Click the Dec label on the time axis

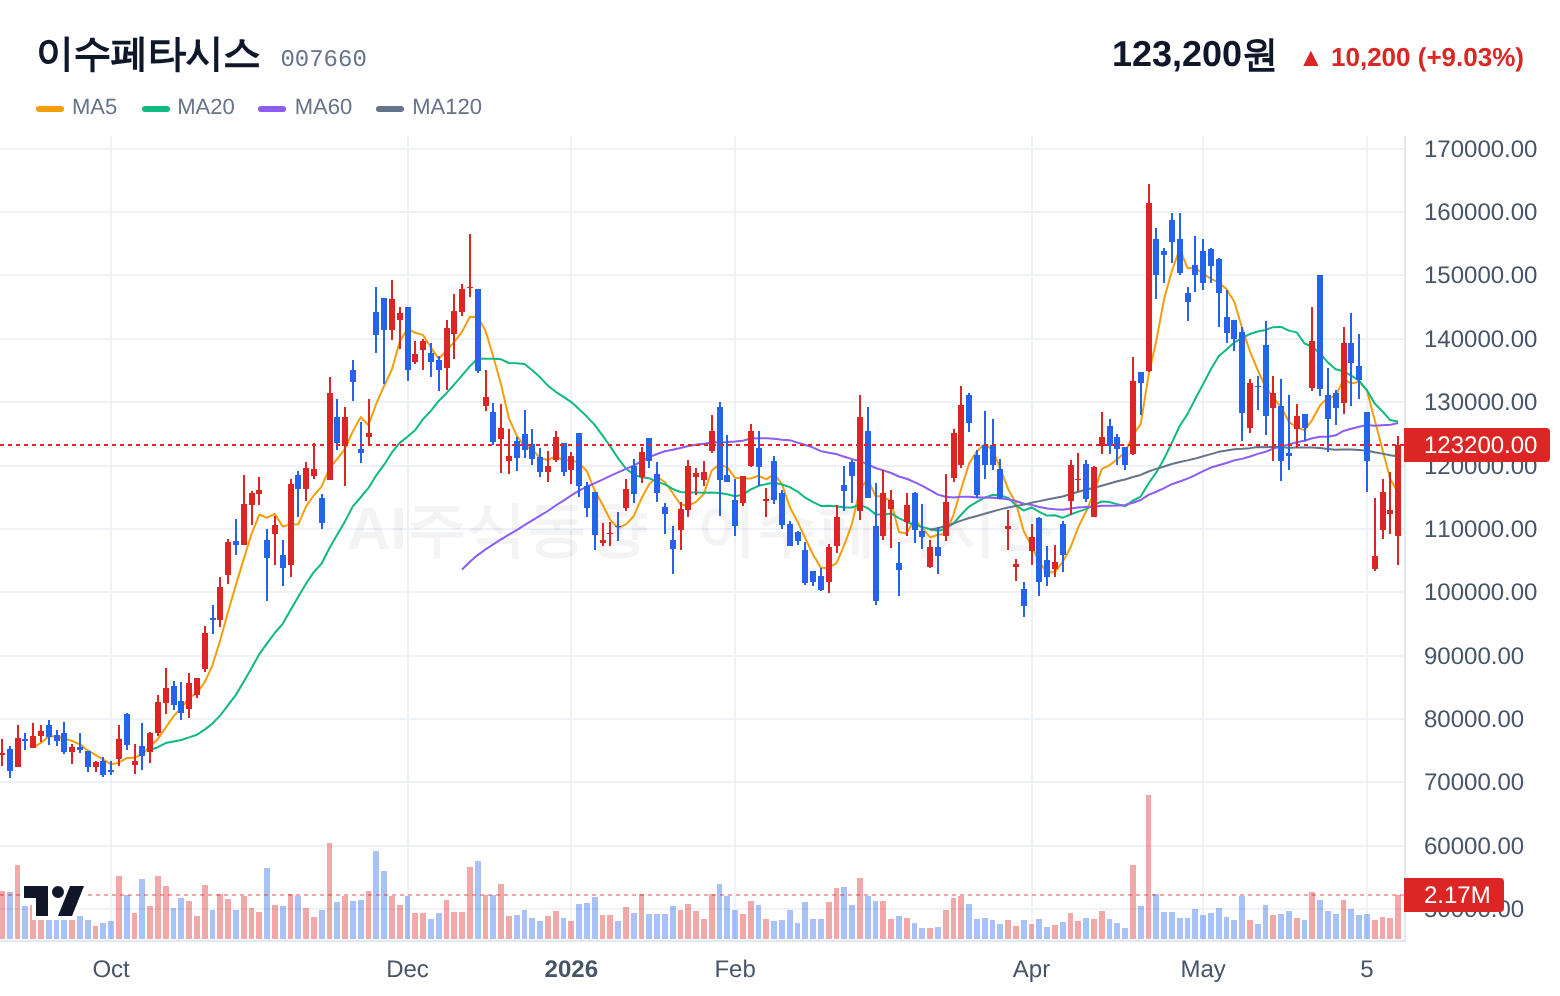[x=407, y=969]
